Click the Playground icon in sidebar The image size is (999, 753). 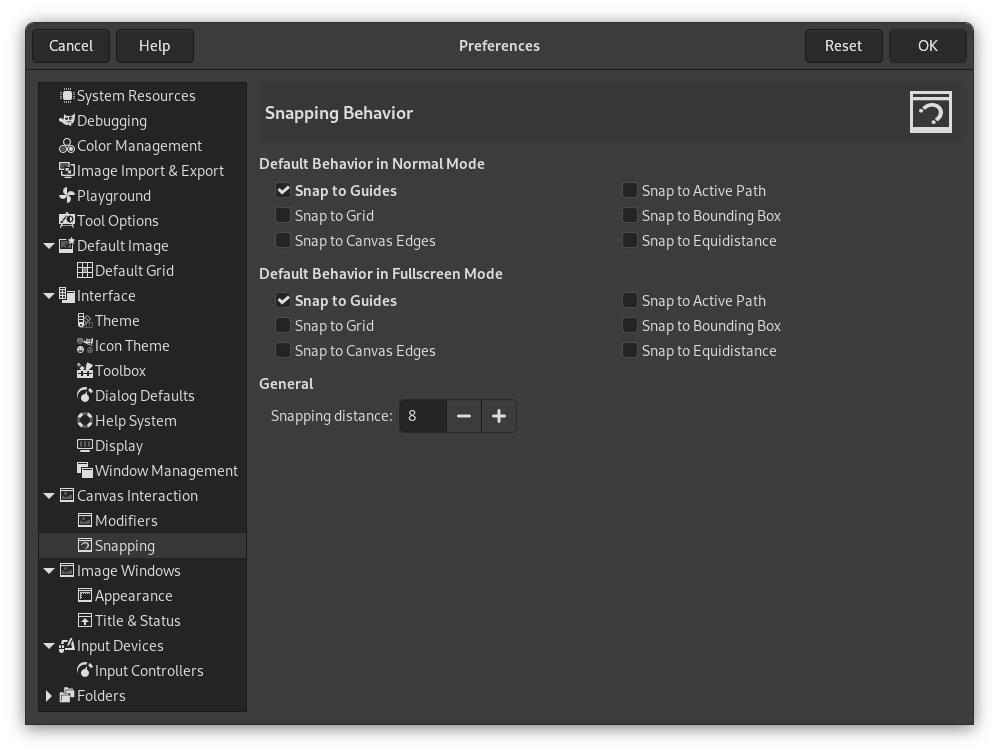click(66, 195)
